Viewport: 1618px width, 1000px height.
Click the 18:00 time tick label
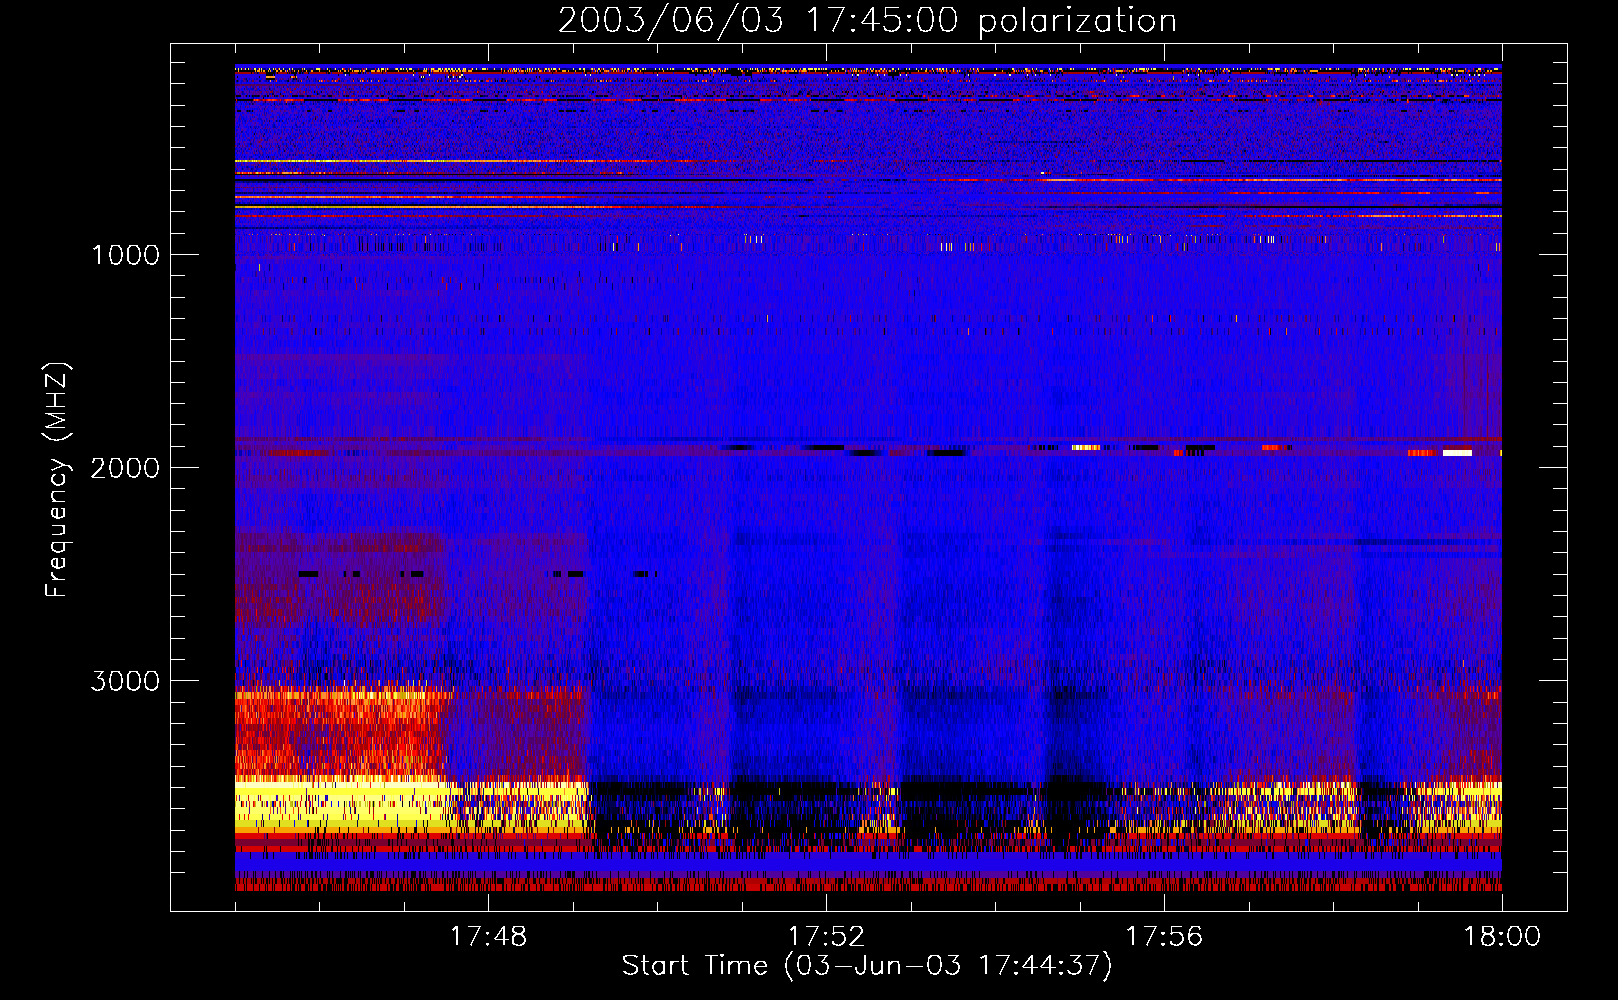pos(1502,937)
